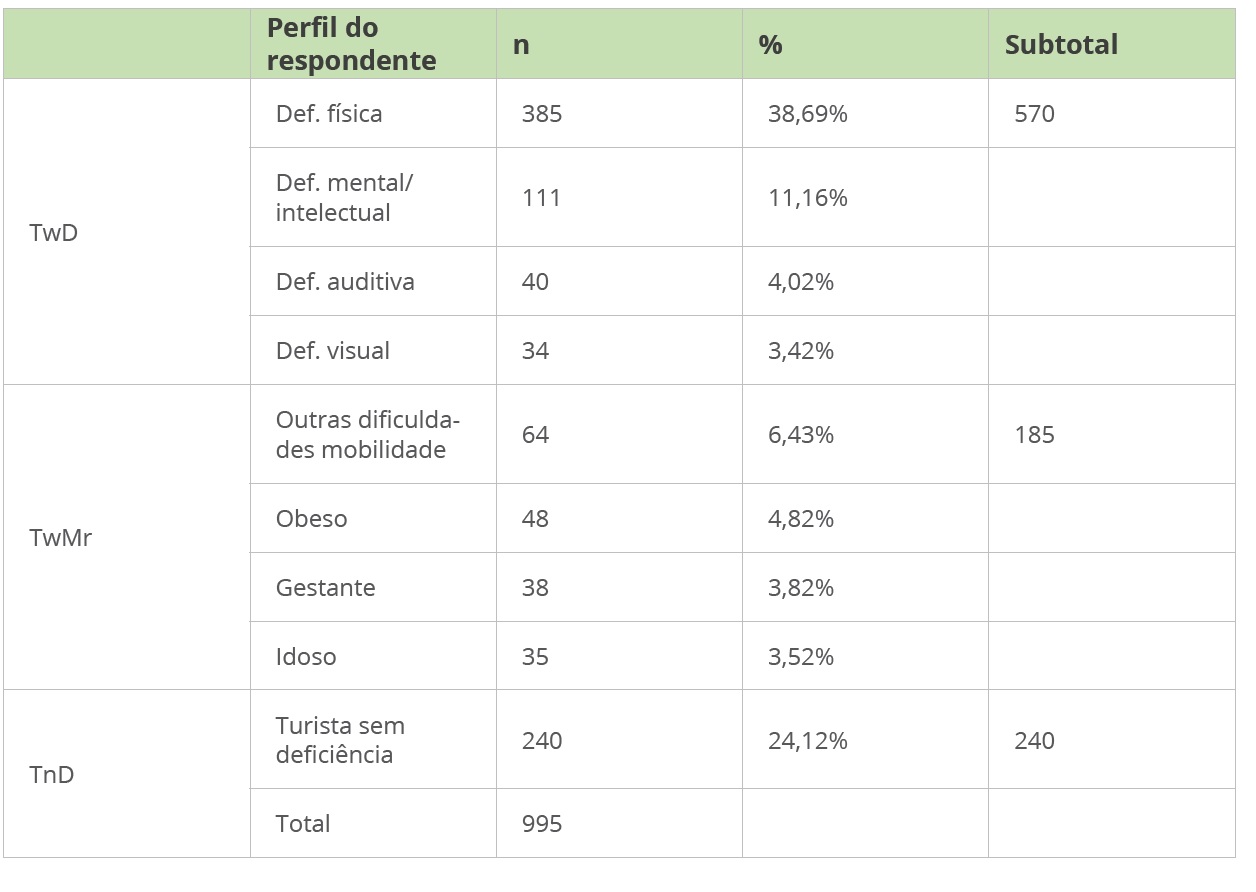Click the "Perfil do respondente" column header
This screenshot has height=892, width=1256.
click(x=351, y=45)
